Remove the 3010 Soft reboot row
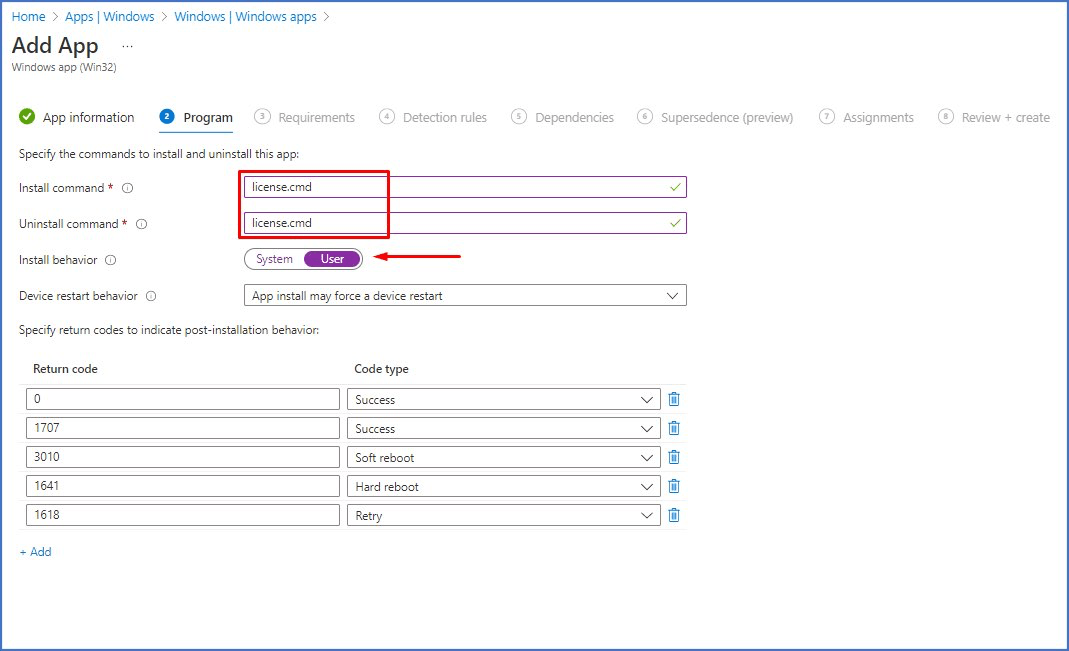1069x651 pixels. click(674, 457)
